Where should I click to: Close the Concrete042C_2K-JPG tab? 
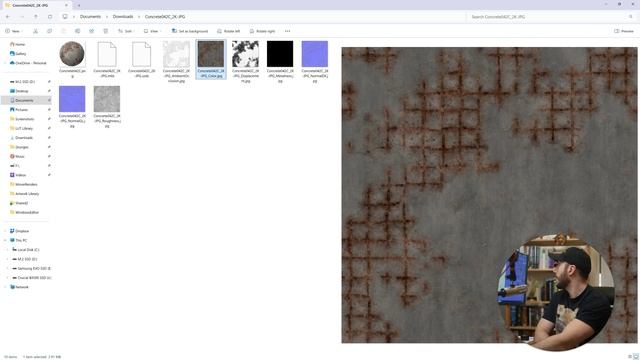coord(66,5)
